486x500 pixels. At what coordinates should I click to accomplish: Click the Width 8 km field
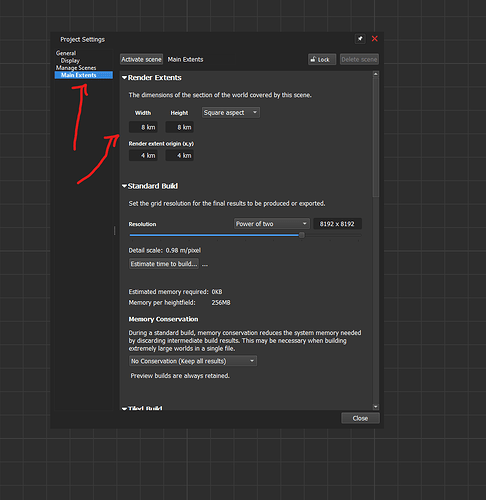pyautogui.click(x=143, y=127)
